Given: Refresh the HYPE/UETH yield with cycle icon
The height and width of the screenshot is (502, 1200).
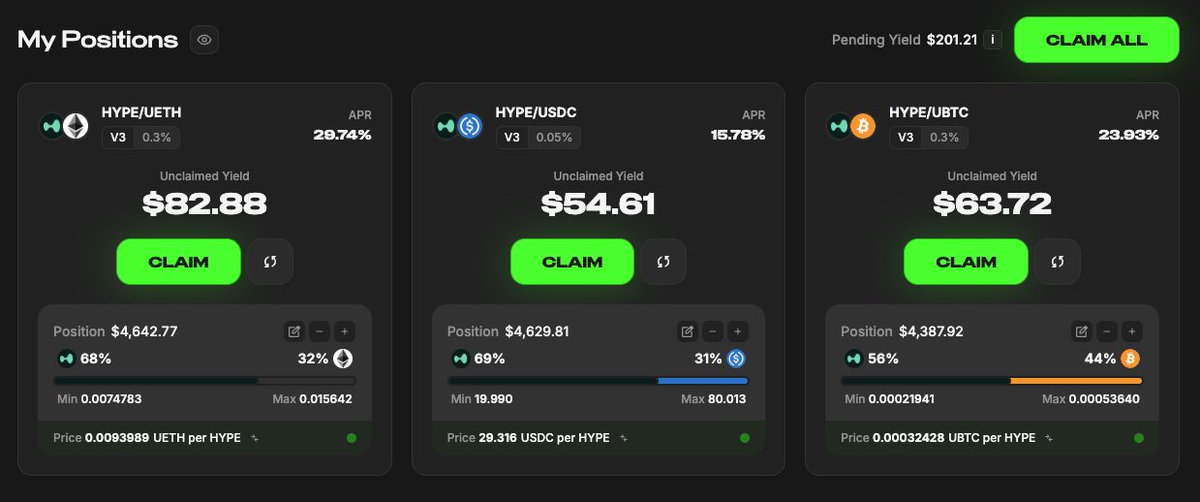Looking at the screenshot, I should pos(270,262).
